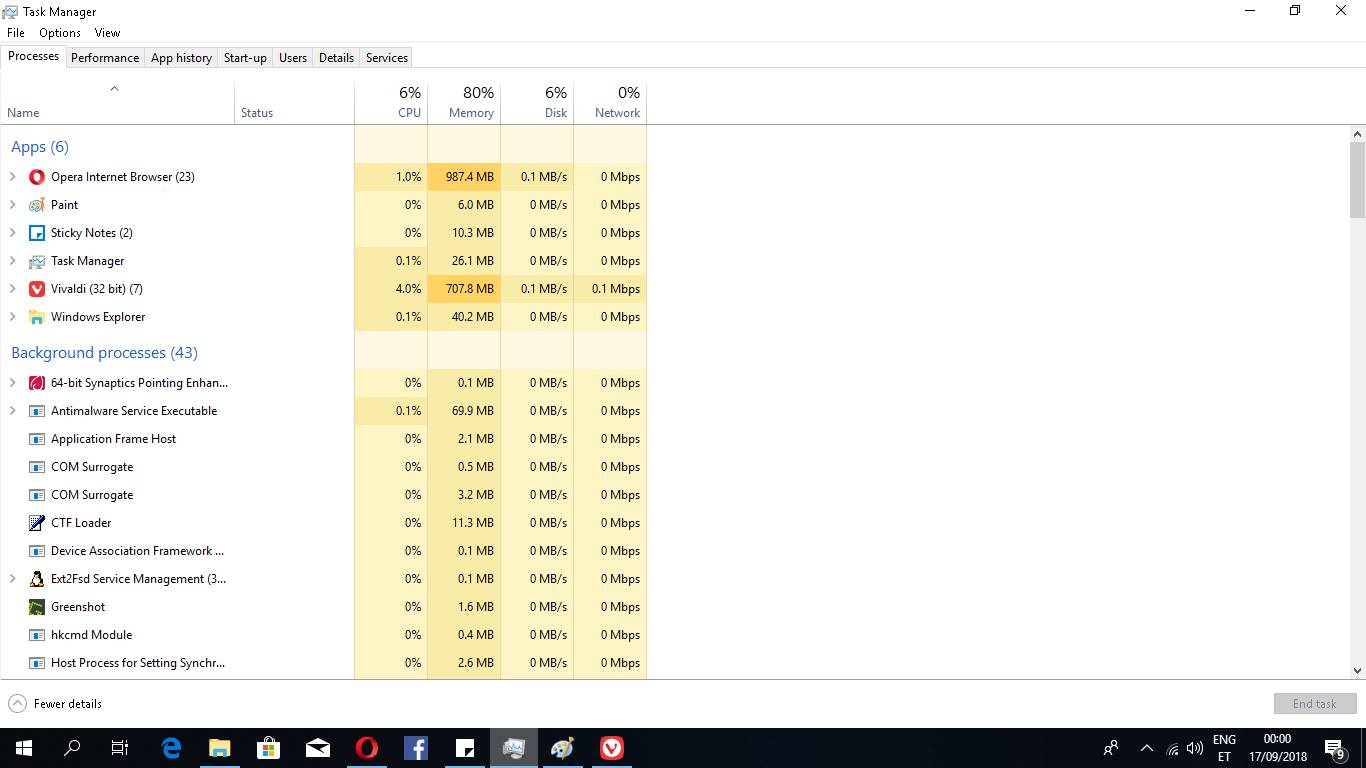Expand the Sticky Notes process group
The width and height of the screenshot is (1366, 768).
point(12,233)
